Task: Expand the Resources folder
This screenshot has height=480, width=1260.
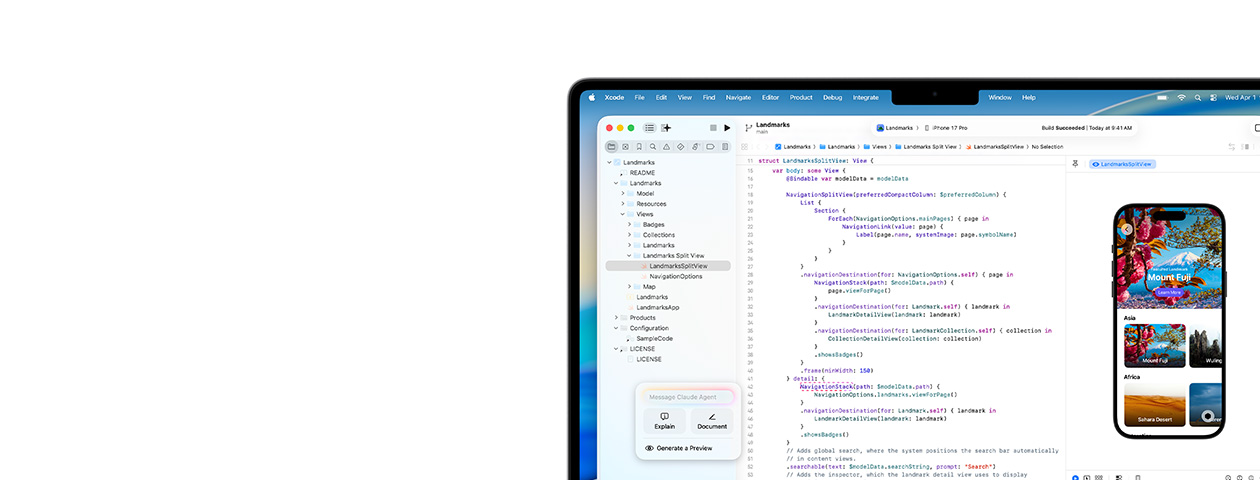Action: coord(622,204)
